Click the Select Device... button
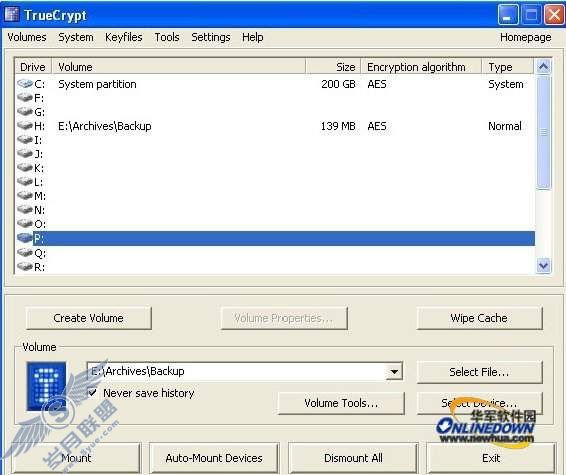Screen dimensions: 566x475 (479, 403)
